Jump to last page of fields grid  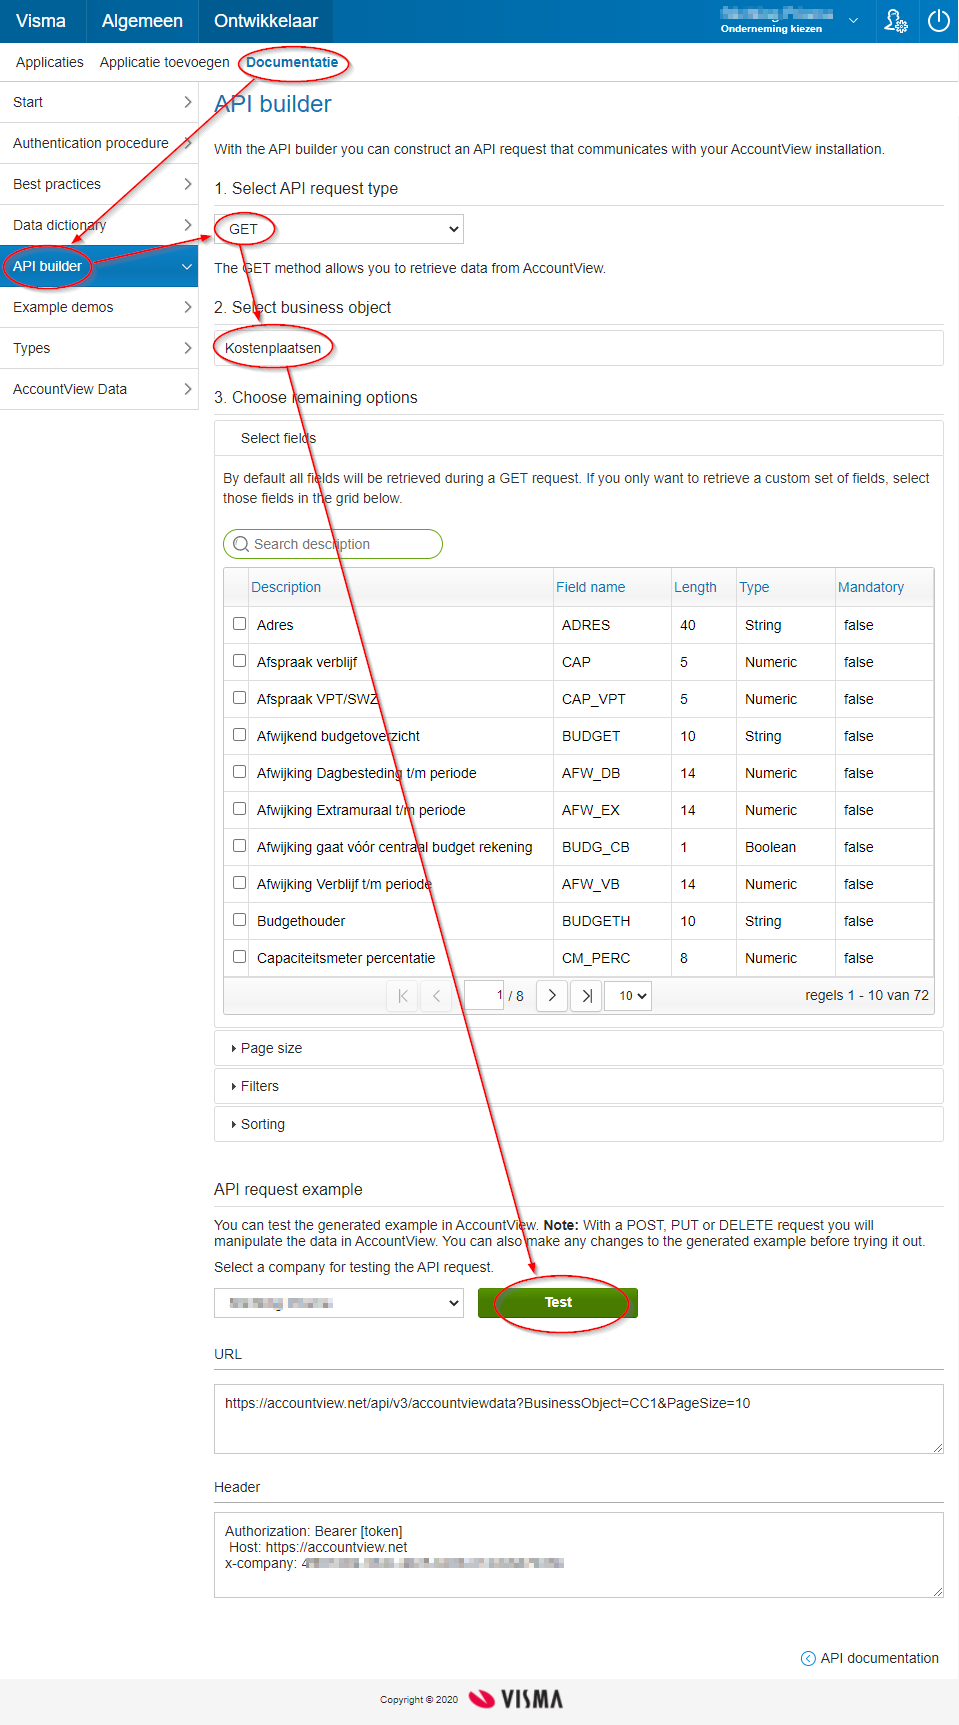pos(586,996)
